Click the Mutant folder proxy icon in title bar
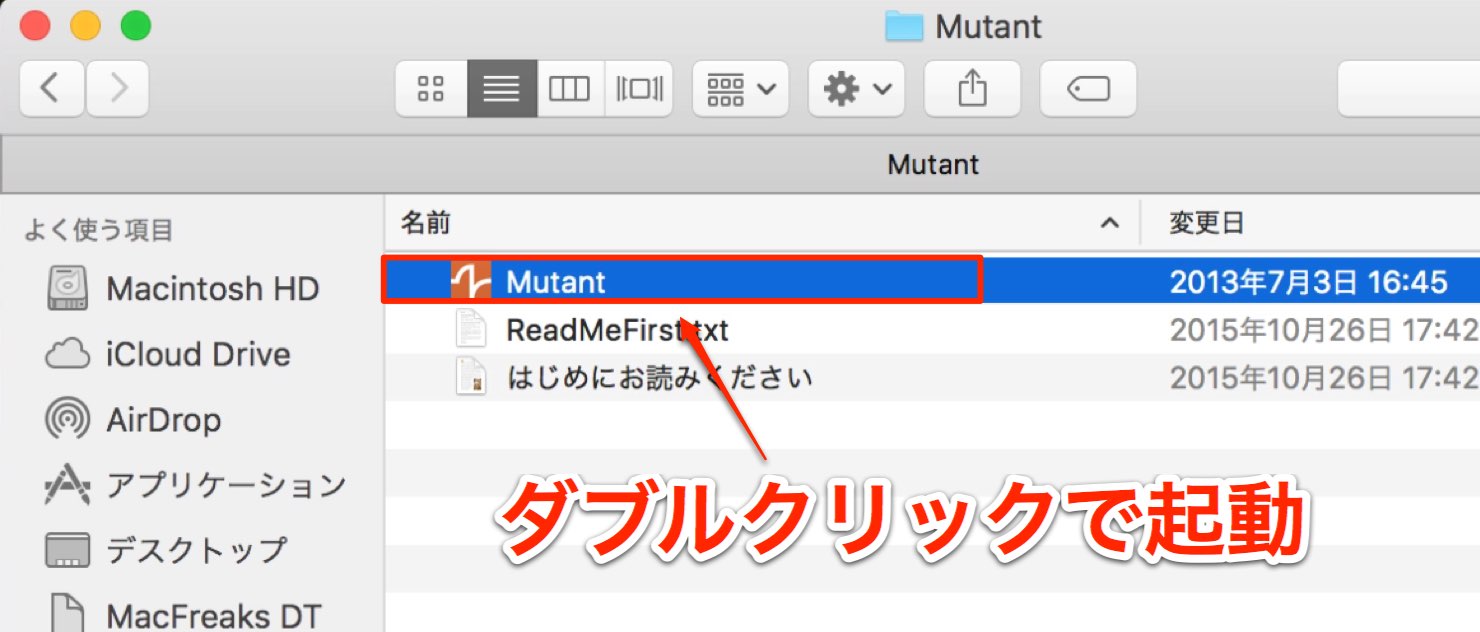The image size is (1480, 632). pos(904,26)
